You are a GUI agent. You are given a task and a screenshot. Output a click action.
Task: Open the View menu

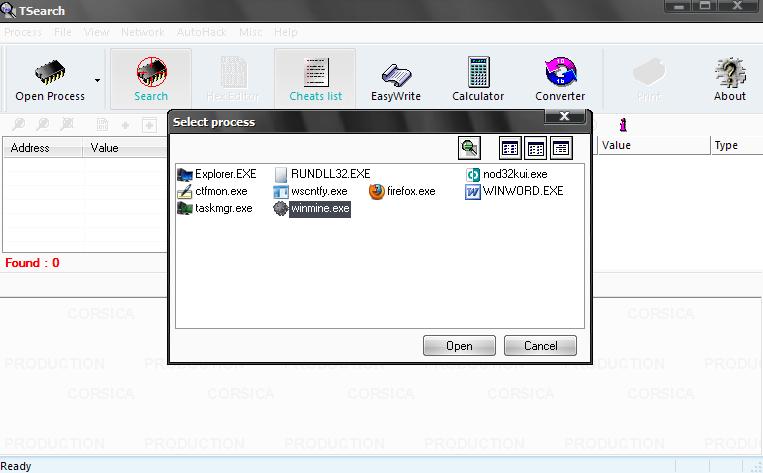[x=96, y=32]
